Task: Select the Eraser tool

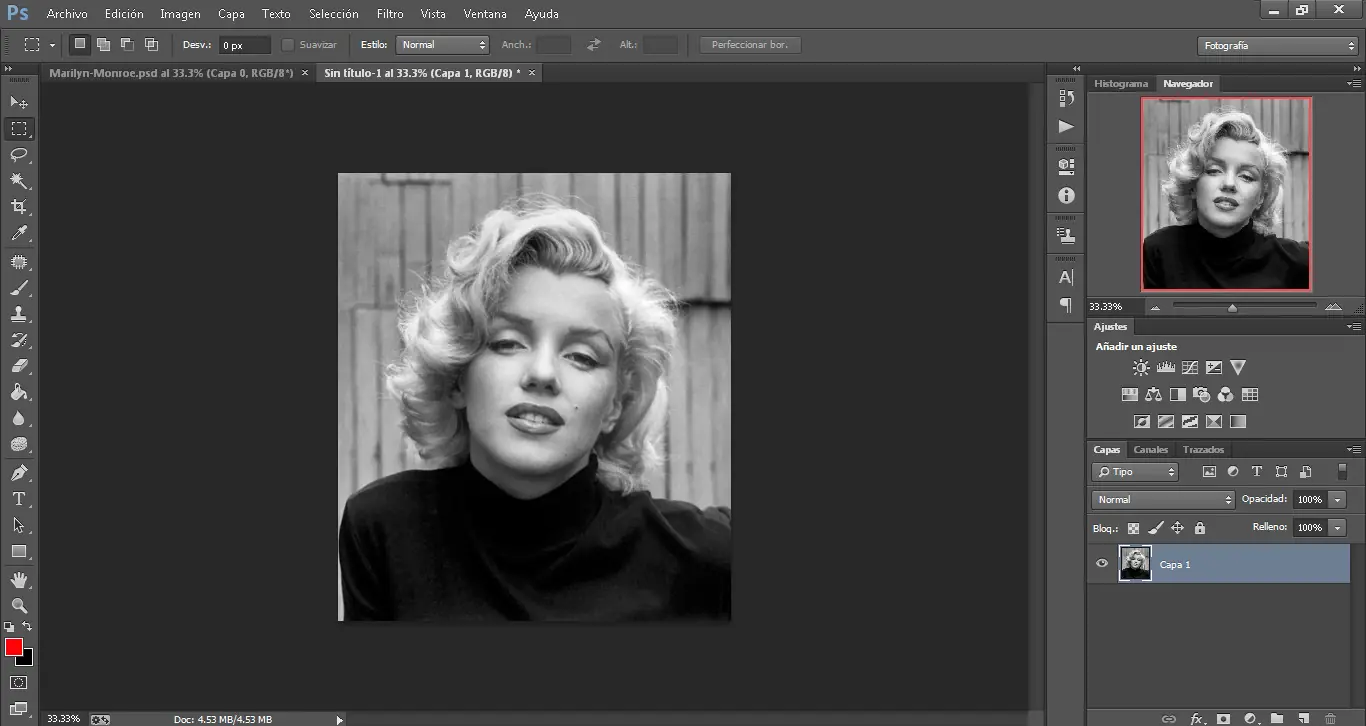Action: [19, 366]
